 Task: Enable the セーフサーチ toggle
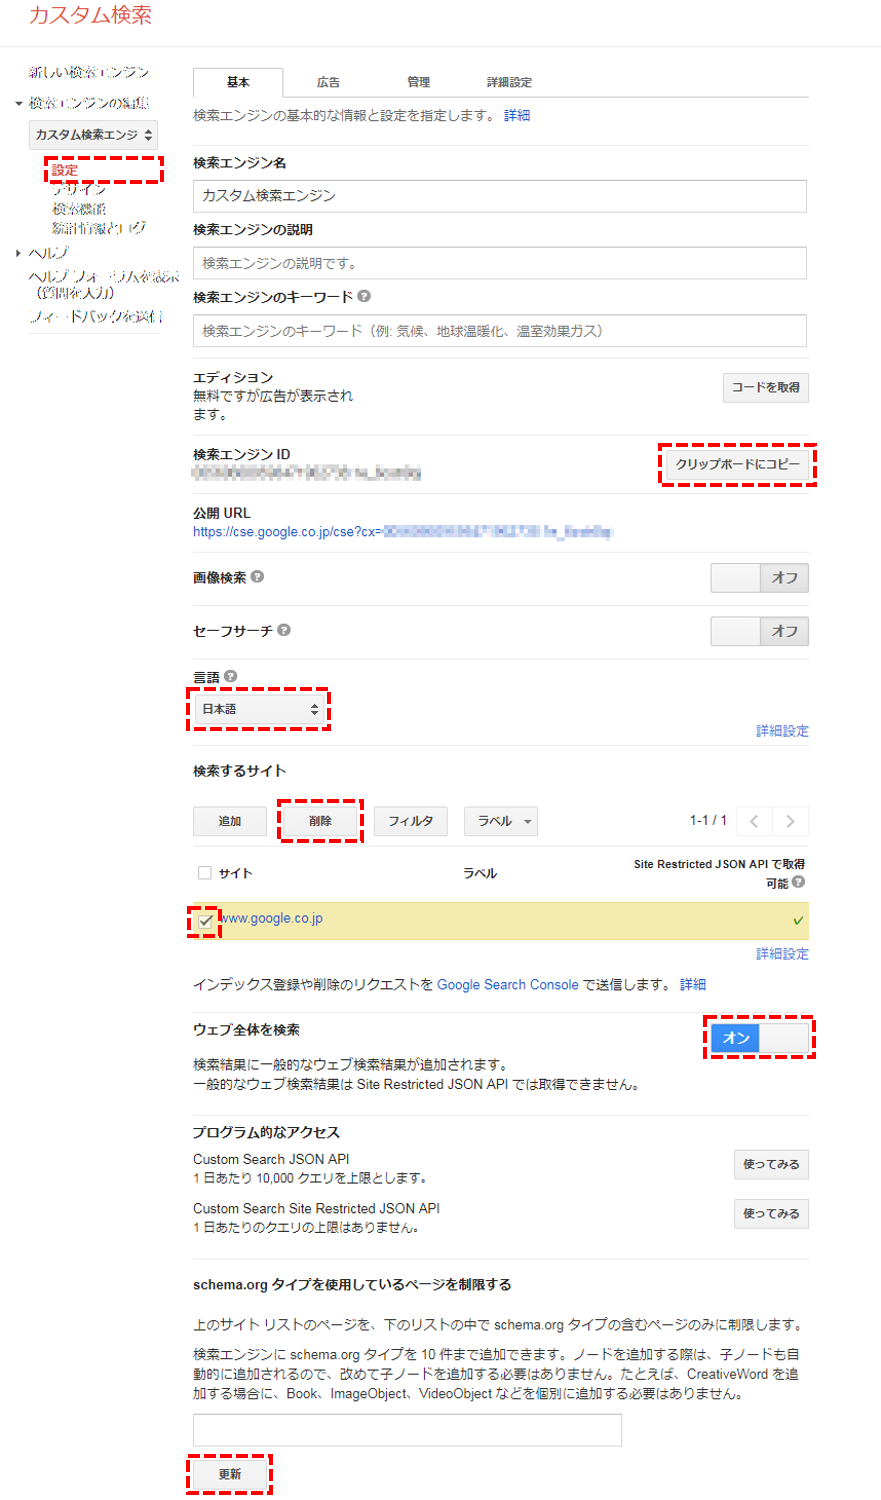click(735, 631)
